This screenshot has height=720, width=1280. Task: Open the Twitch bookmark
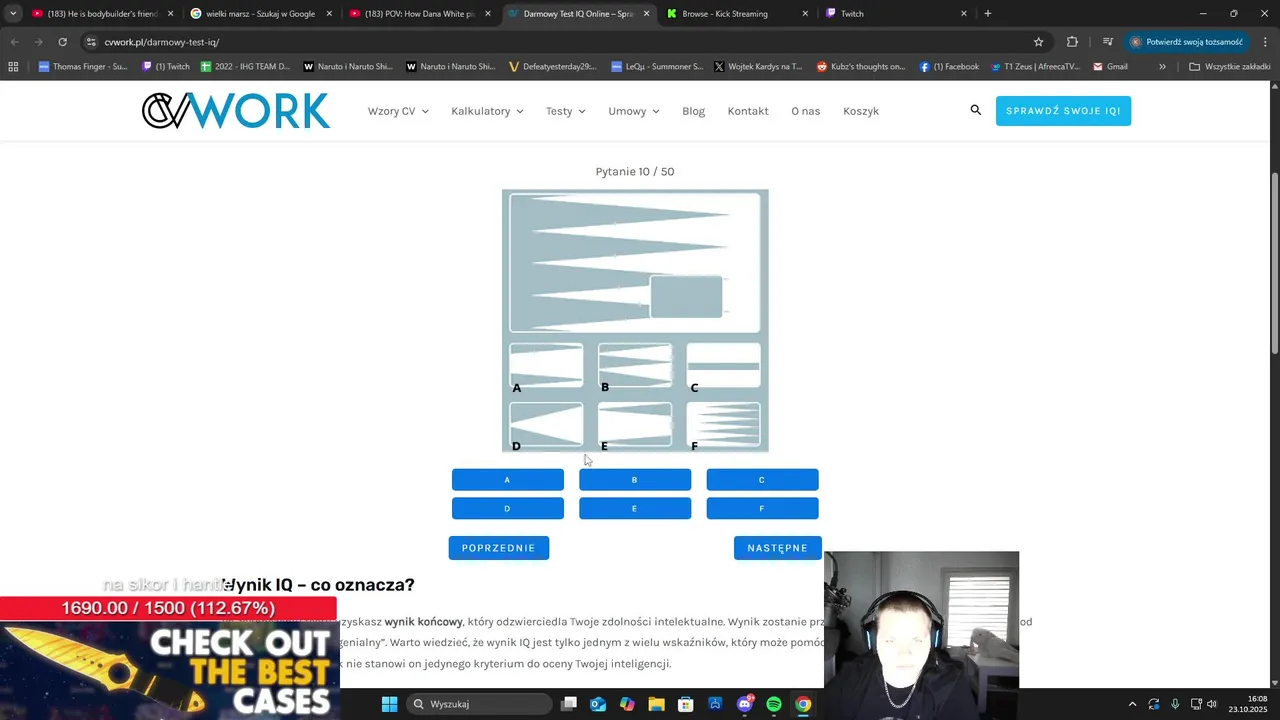[x=166, y=67]
